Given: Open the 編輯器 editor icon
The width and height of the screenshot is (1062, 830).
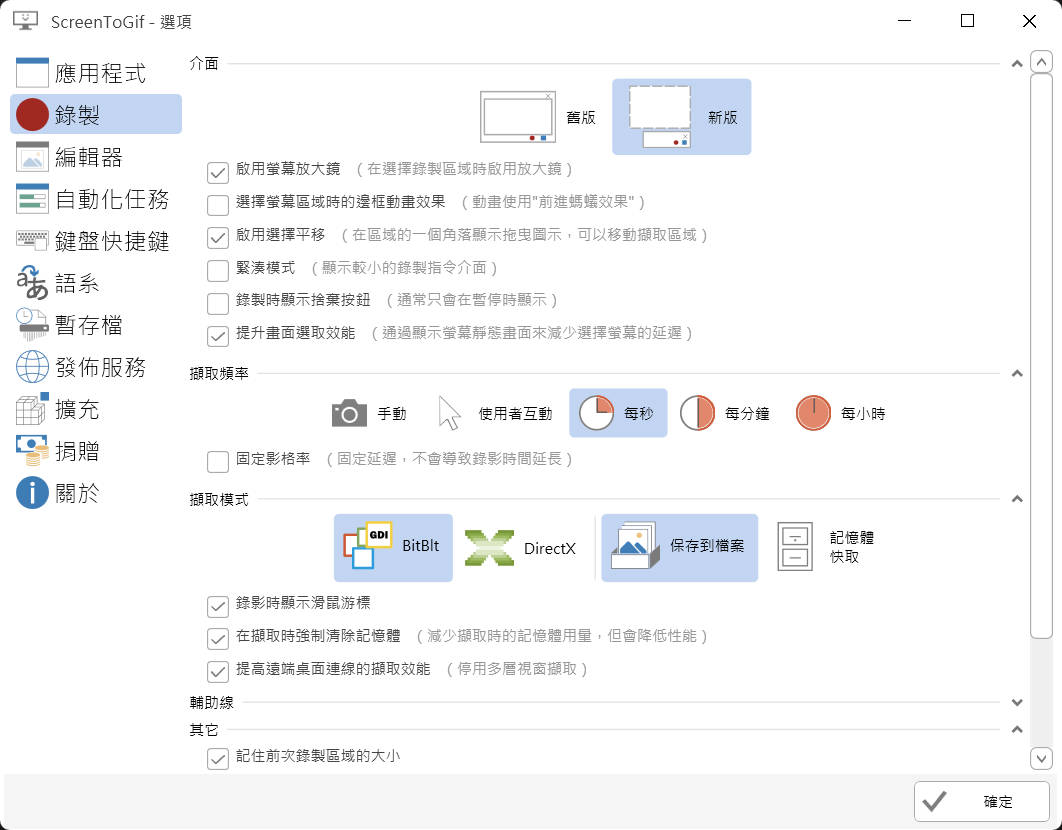Looking at the screenshot, I should click(32, 157).
